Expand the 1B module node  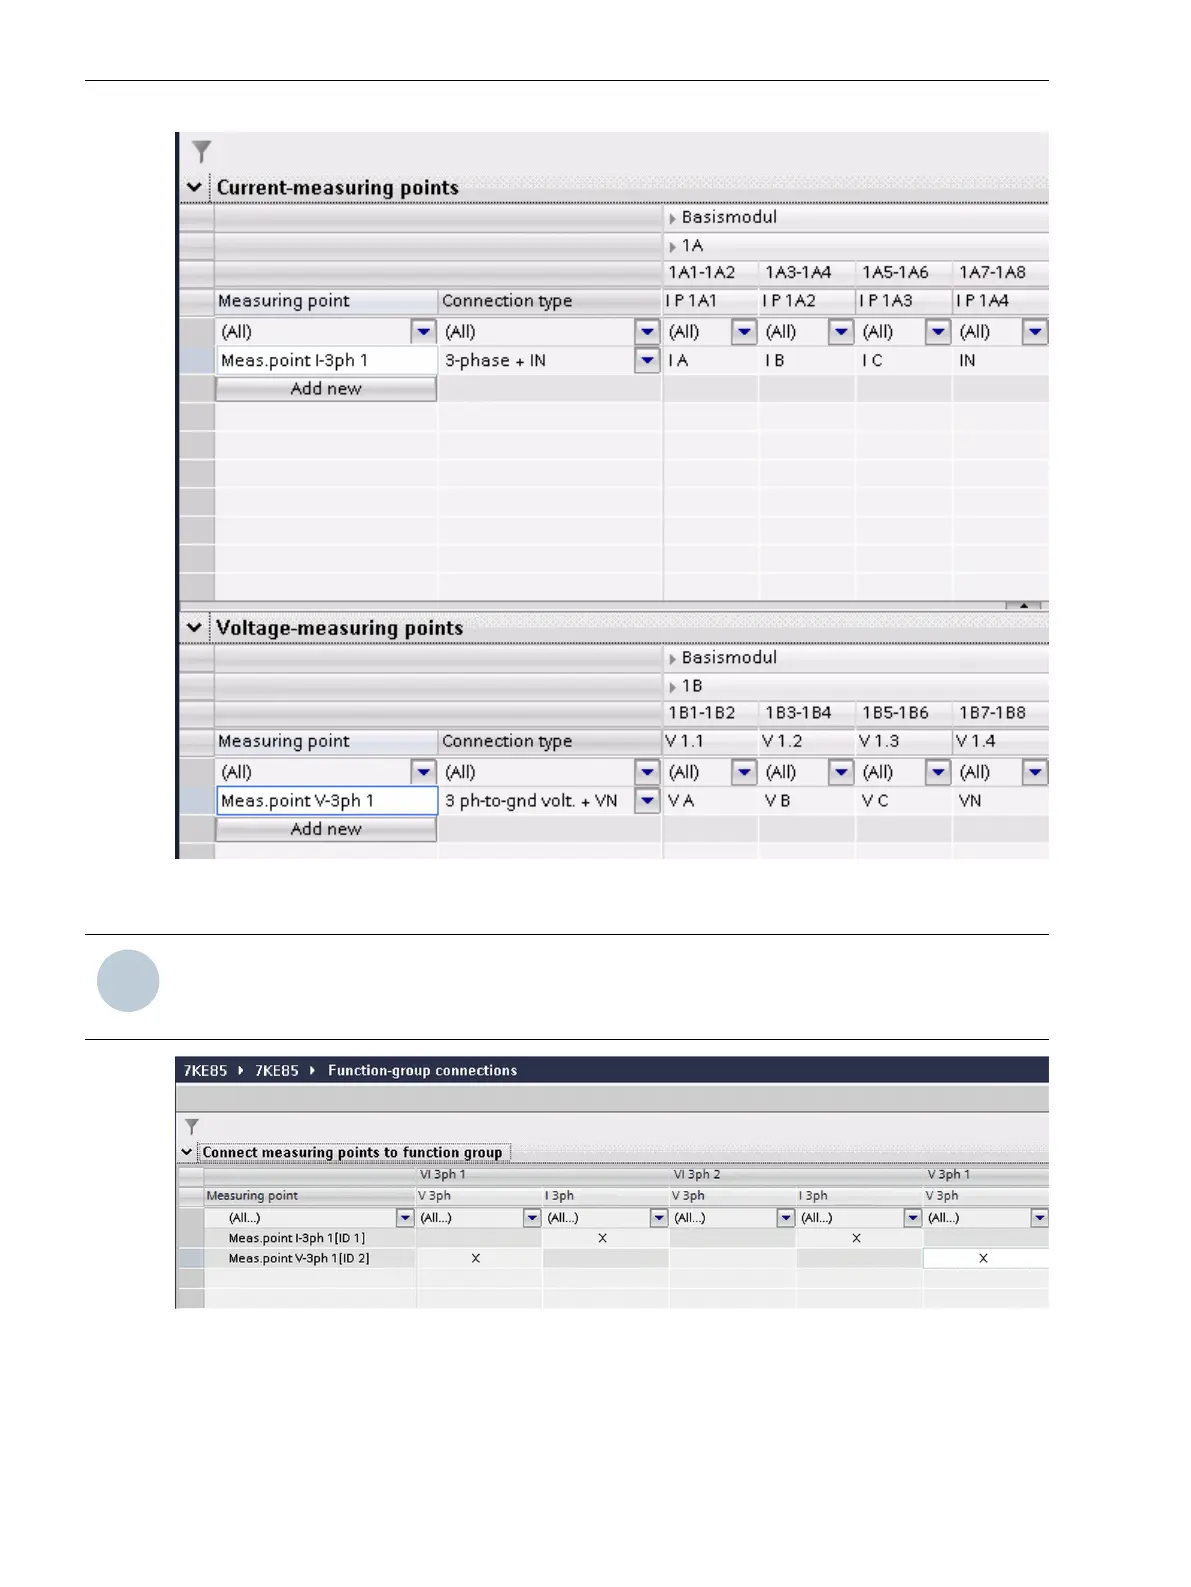point(673,686)
